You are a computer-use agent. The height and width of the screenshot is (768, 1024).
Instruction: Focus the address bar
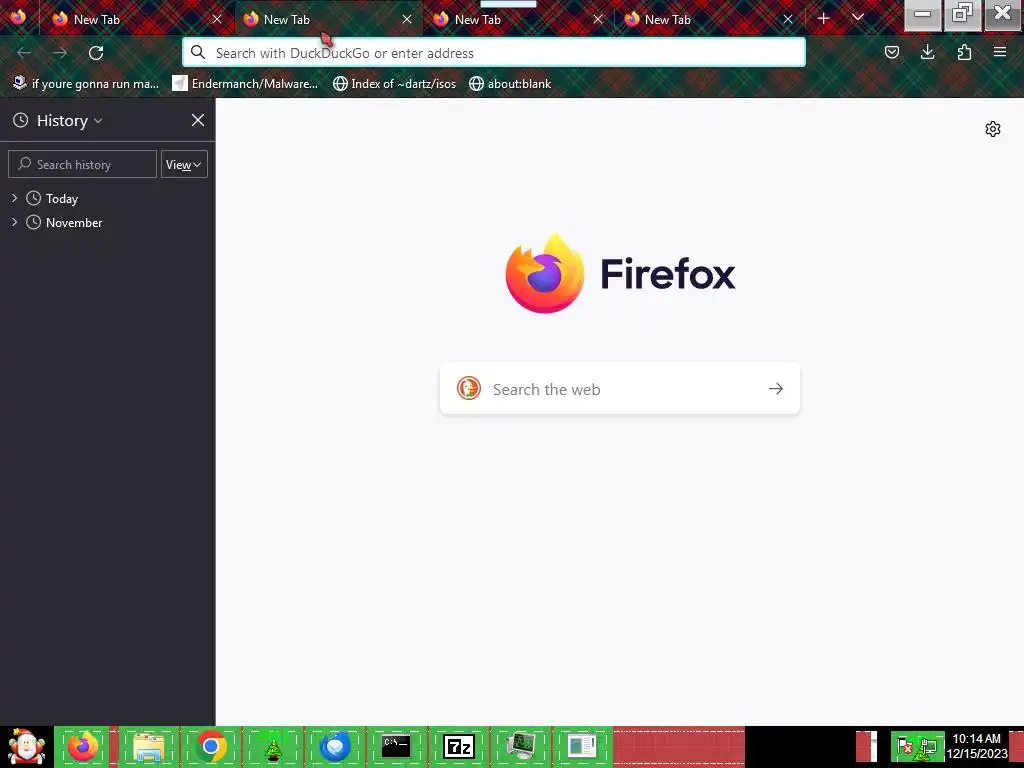pyautogui.click(x=494, y=53)
